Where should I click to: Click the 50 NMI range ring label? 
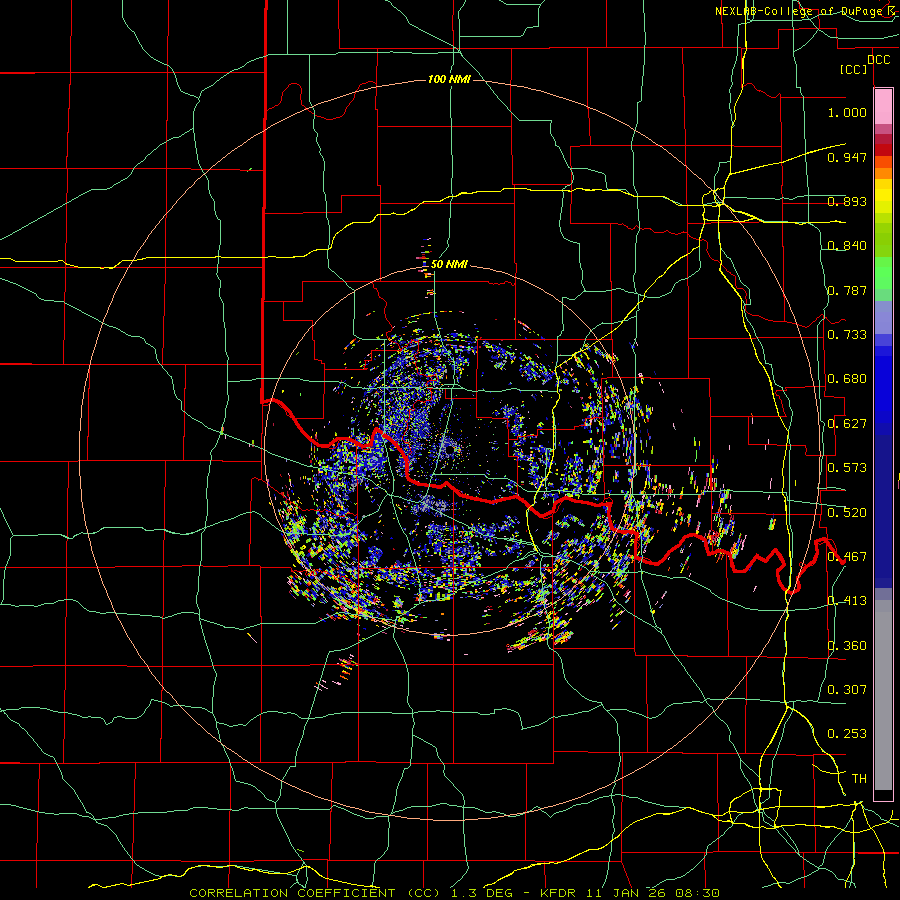click(449, 265)
